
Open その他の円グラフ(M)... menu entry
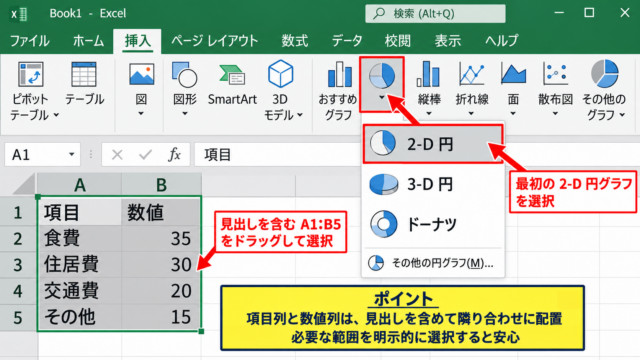coord(433,263)
